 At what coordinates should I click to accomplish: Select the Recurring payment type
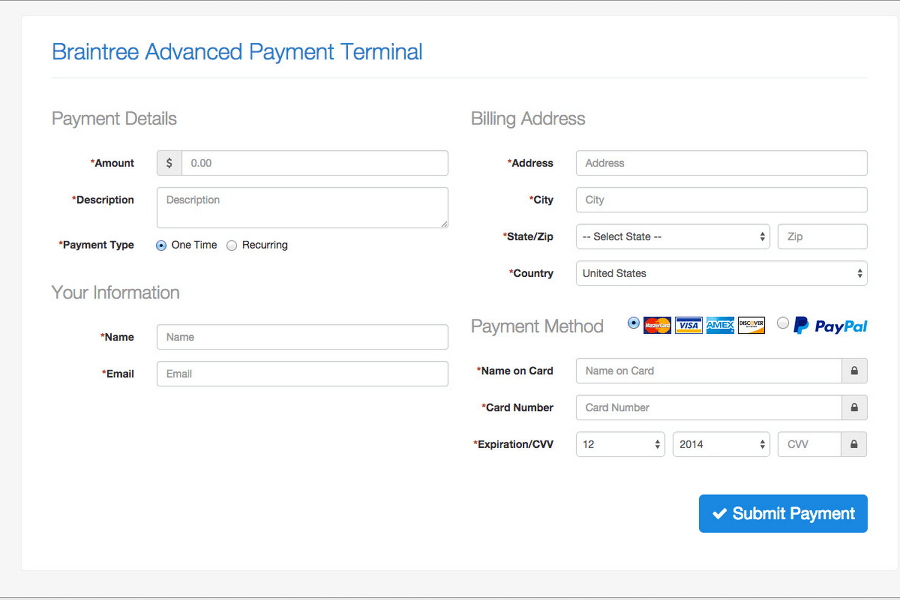click(x=232, y=245)
